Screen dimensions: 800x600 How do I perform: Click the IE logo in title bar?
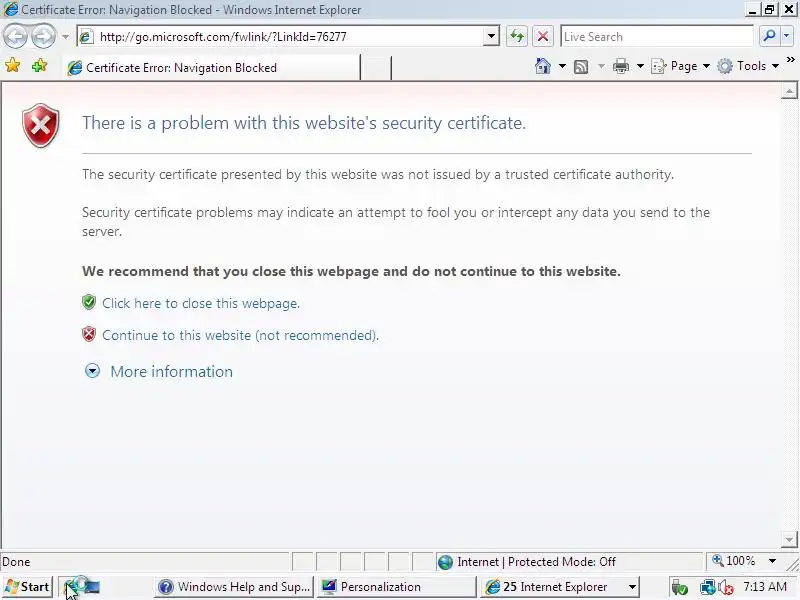[x=10, y=9]
